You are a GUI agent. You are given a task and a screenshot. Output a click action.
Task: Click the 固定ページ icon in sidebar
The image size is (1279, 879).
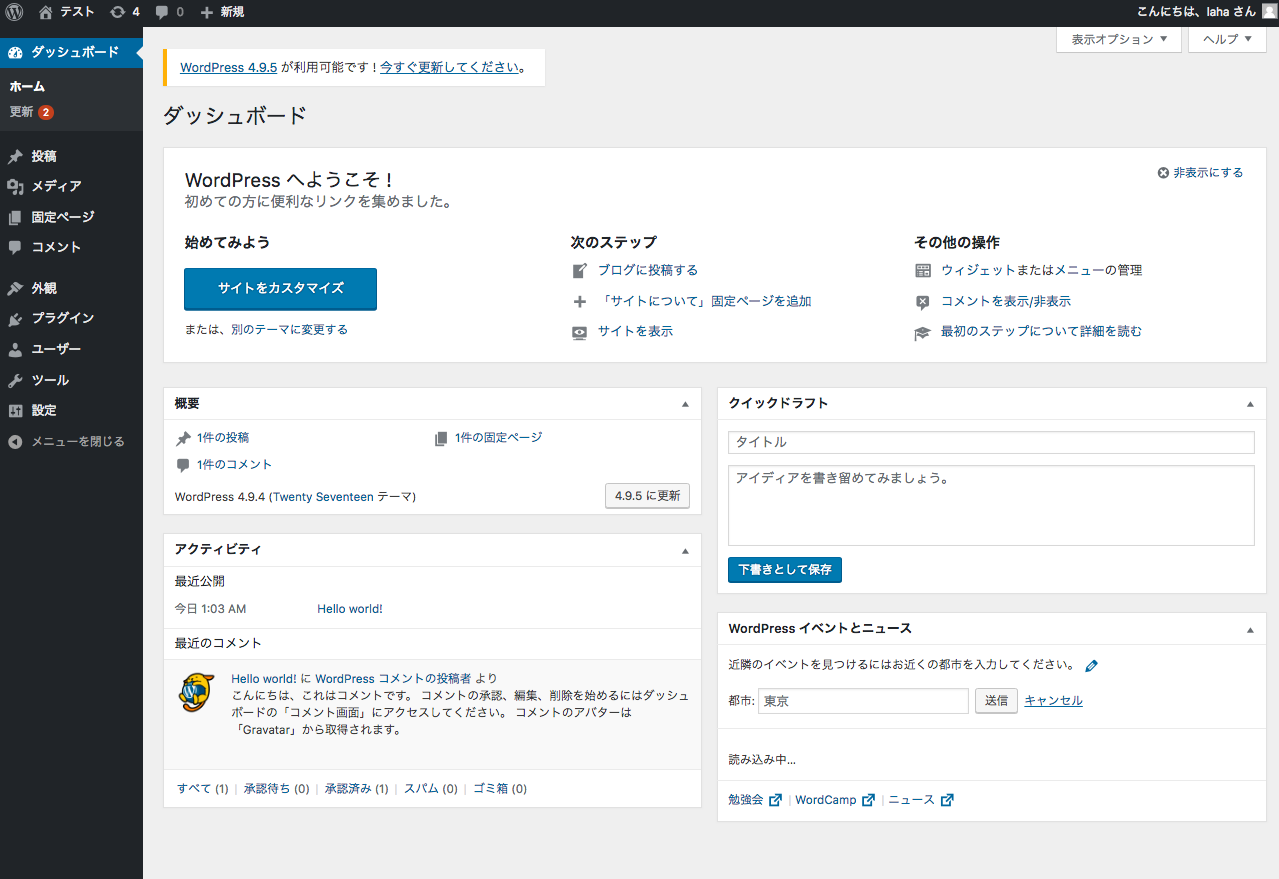pos(15,217)
